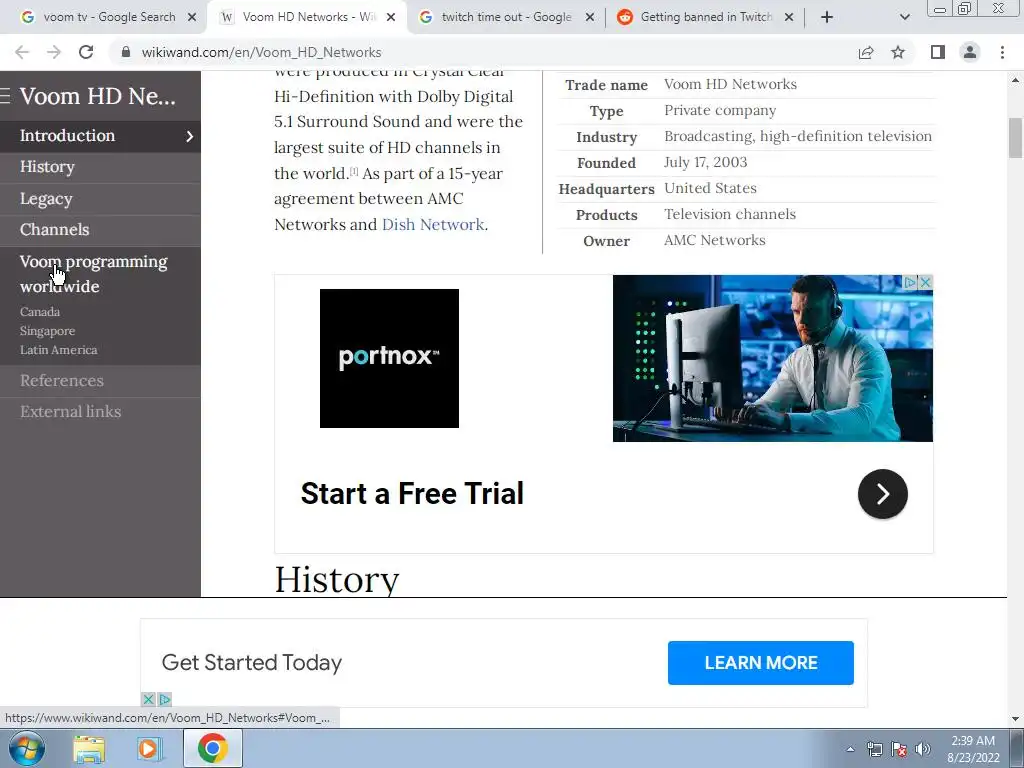Open a new tab with the plus button
This screenshot has width=1024, height=768.
(827, 18)
